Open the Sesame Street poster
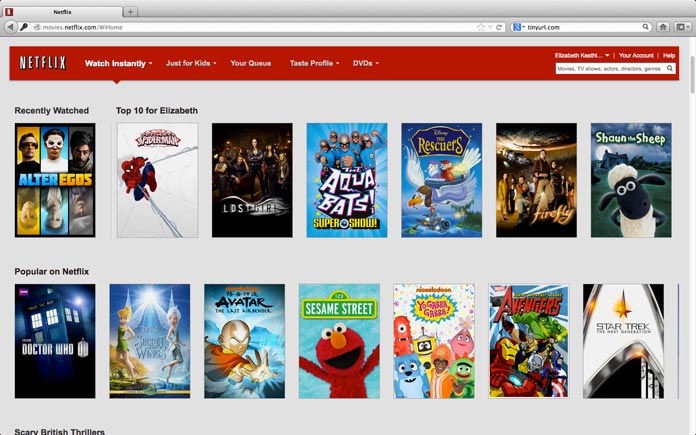Screen dimensions: 696x435 339,341
